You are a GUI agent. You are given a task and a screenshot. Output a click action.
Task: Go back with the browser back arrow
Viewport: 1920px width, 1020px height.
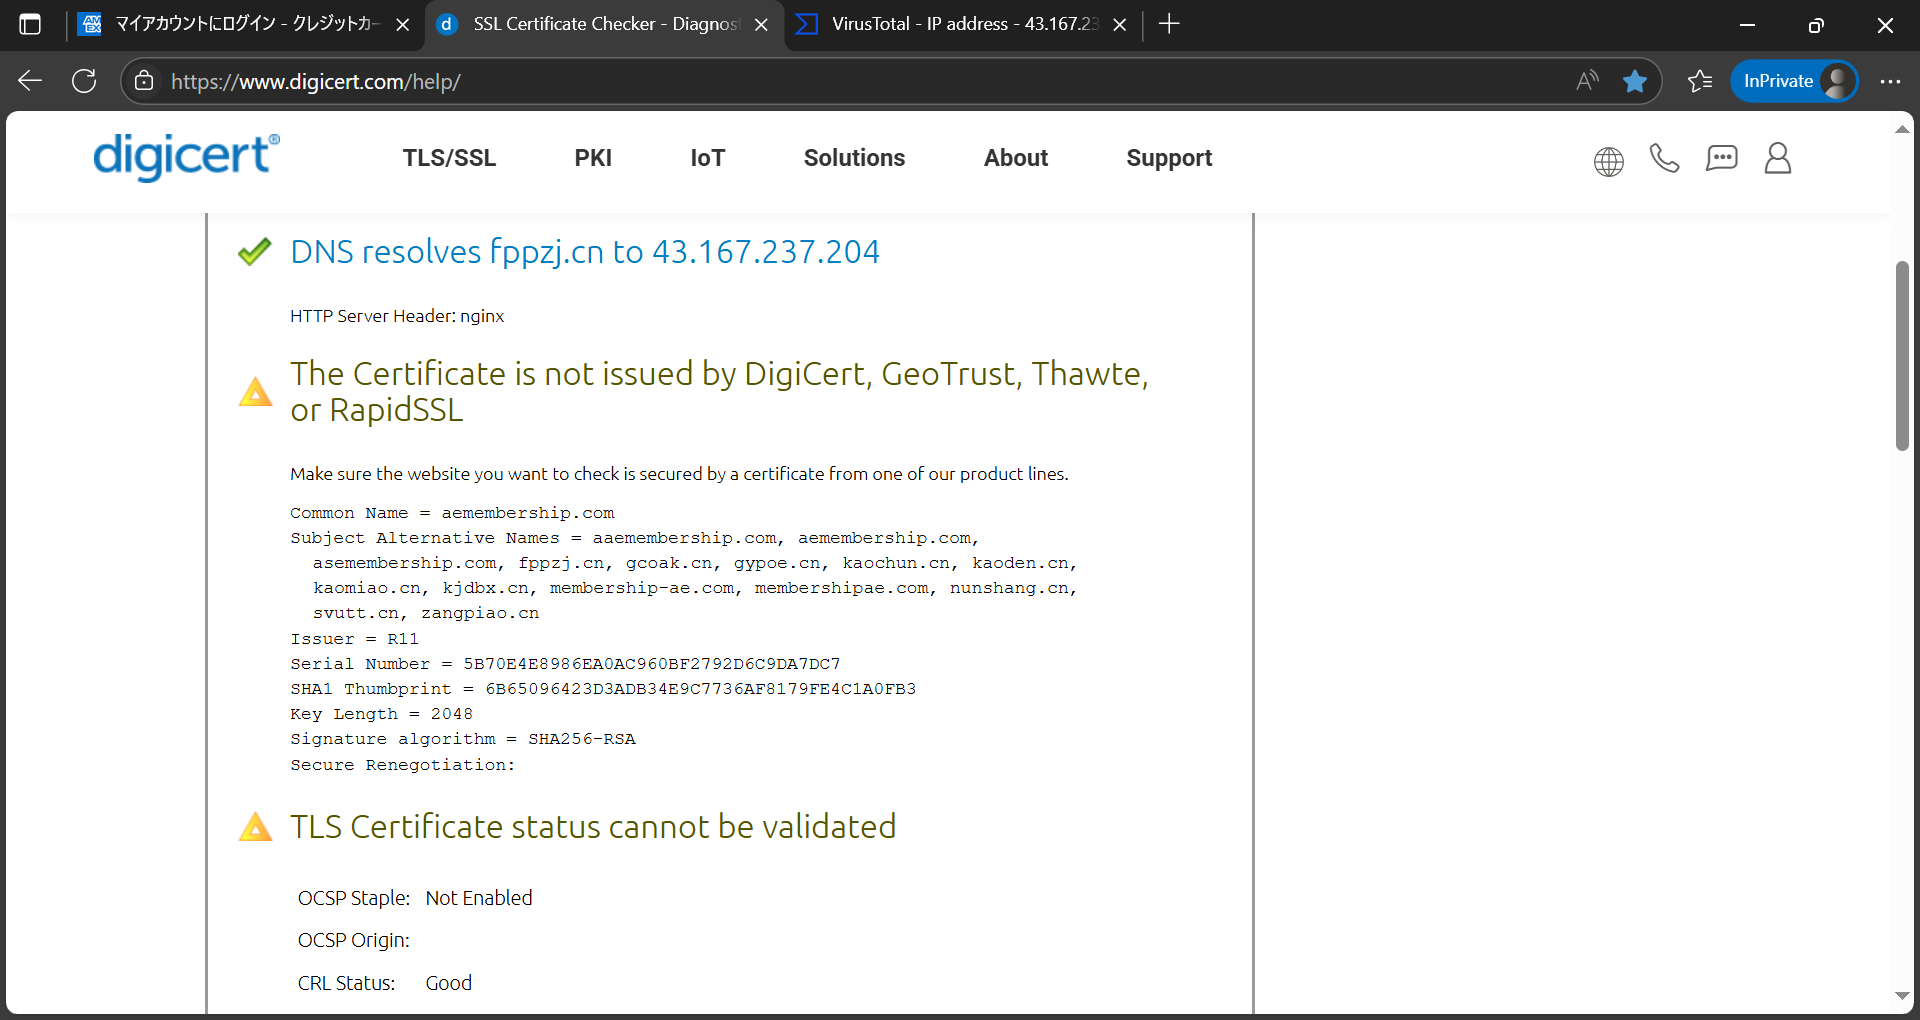[x=30, y=81]
